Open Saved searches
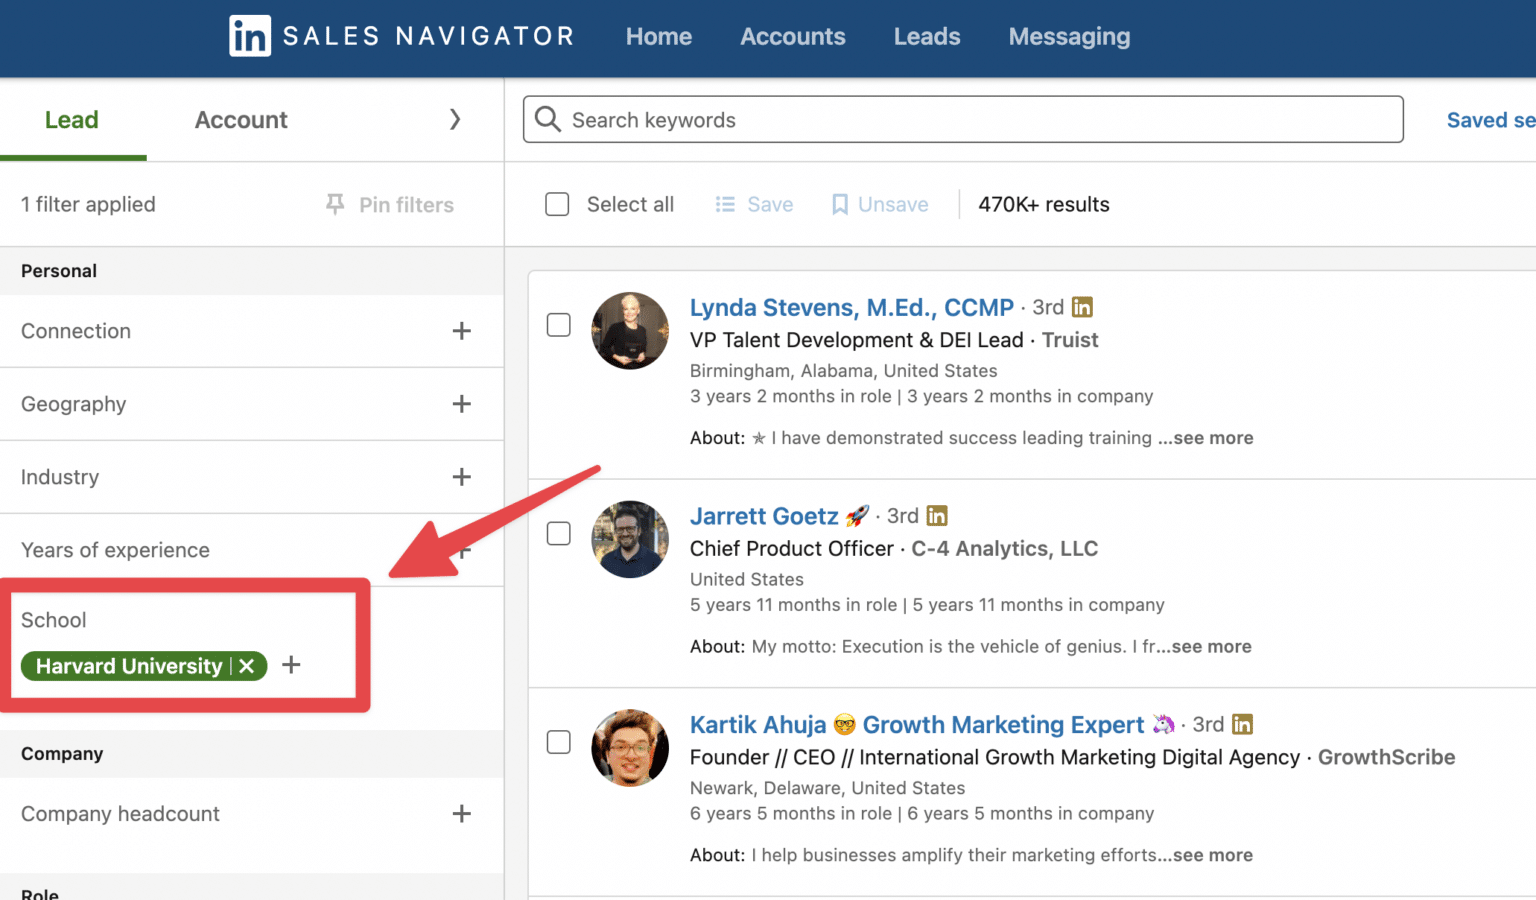The height and width of the screenshot is (900, 1536). click(1490, 119)
